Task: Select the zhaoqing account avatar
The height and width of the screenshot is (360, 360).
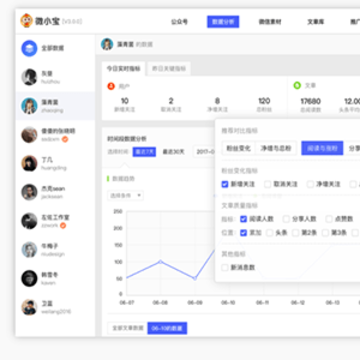Action: pyautogui.click(x=29, y=106)
